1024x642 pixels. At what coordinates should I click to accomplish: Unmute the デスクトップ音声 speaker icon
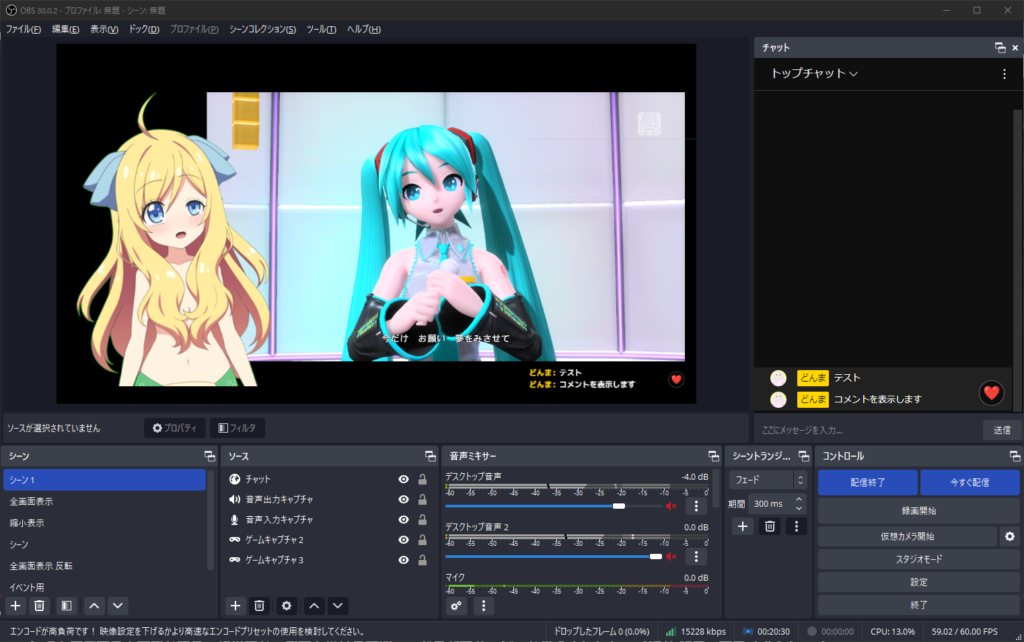[x=671, y=506]
